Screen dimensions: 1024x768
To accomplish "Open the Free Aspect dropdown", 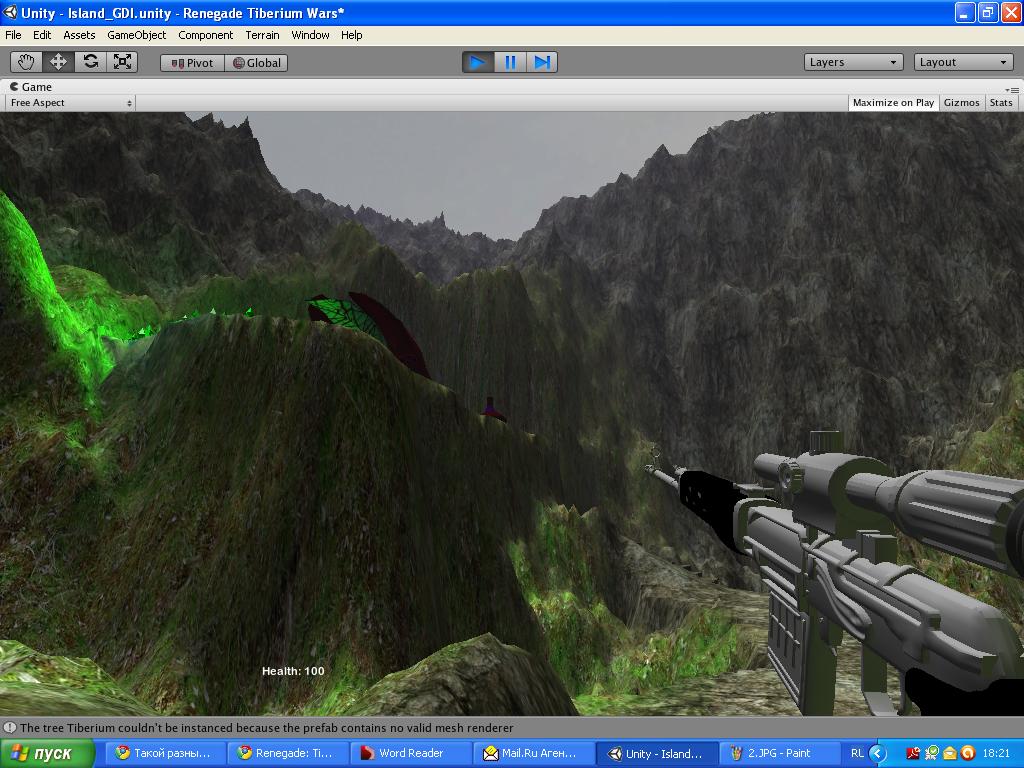I will pos(70,103).
